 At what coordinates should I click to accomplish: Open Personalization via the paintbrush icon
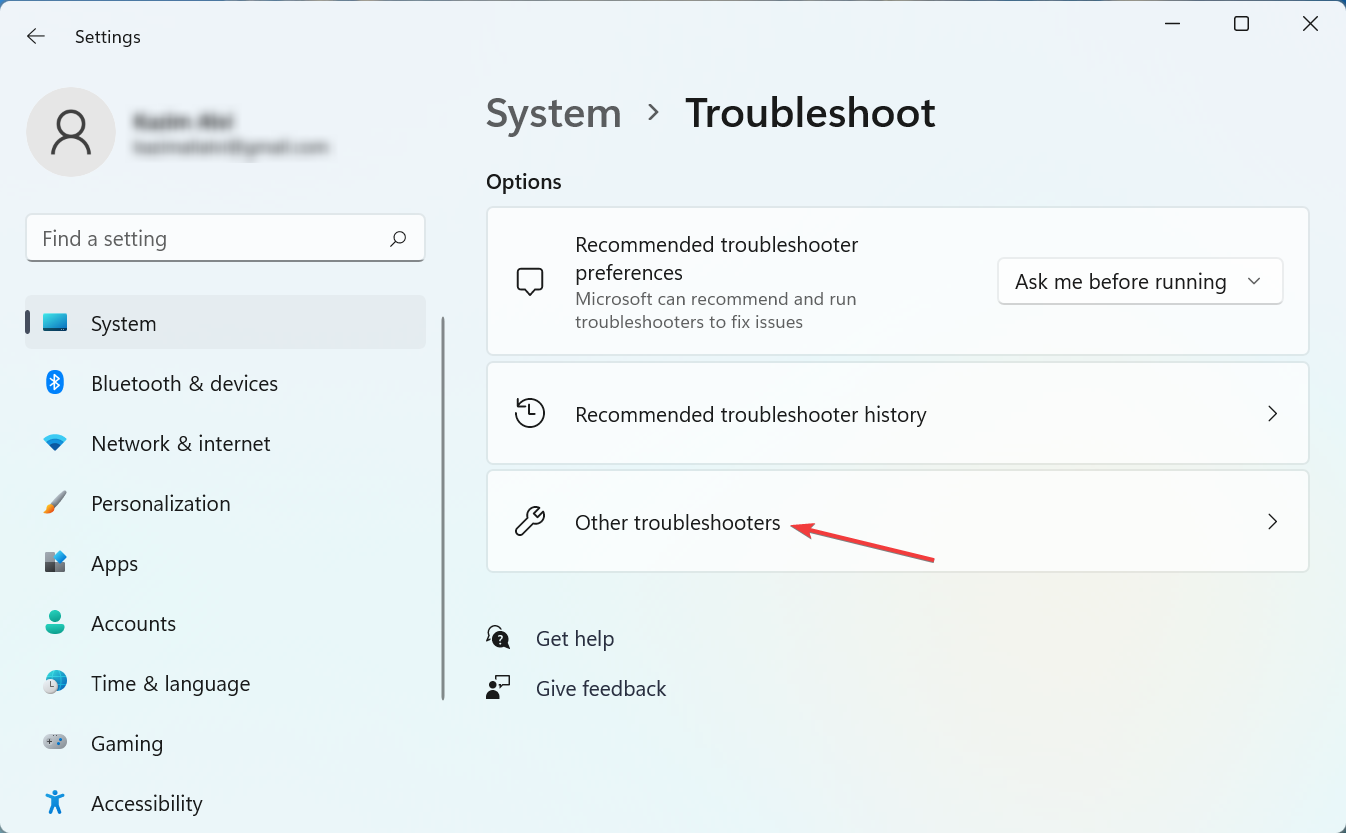point(53,503)
